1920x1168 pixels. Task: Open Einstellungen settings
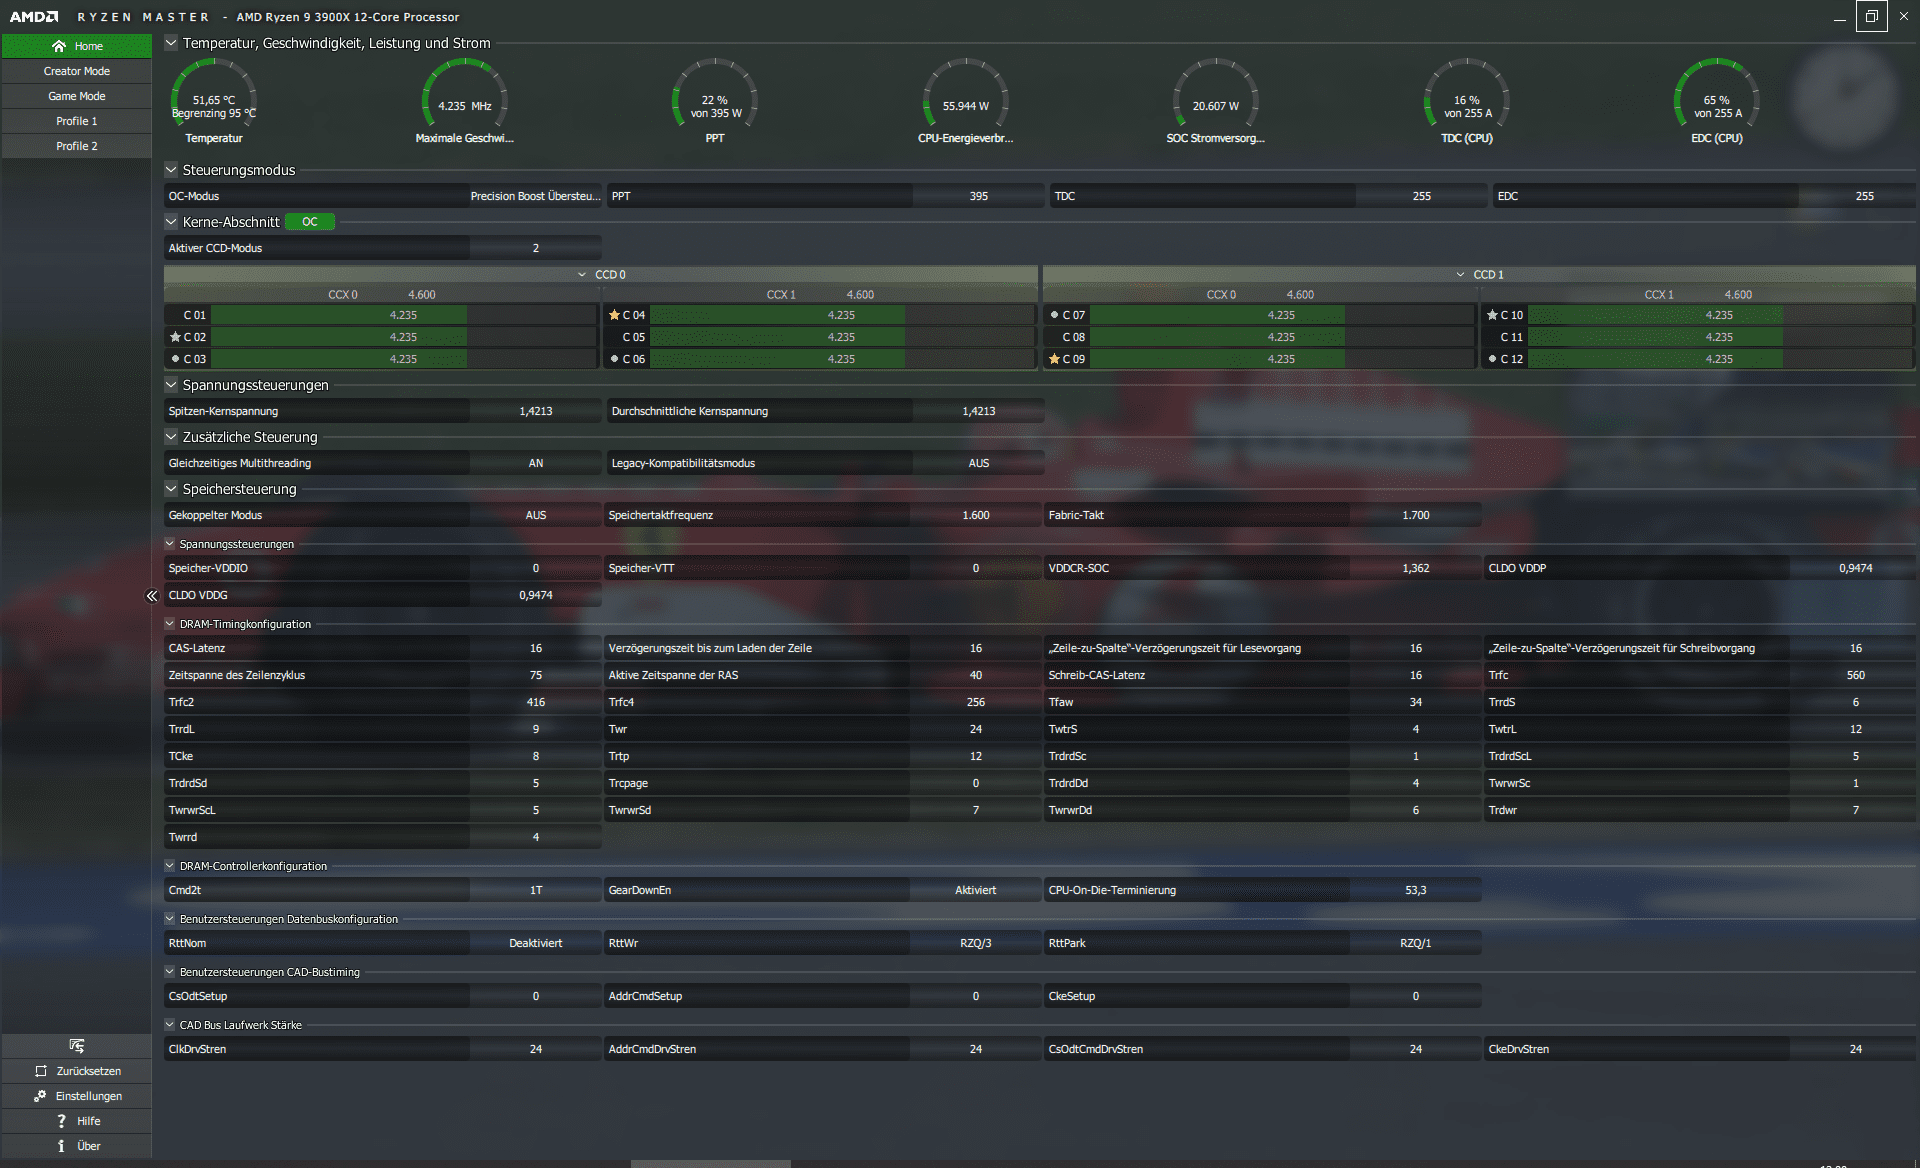(77, 1096)
